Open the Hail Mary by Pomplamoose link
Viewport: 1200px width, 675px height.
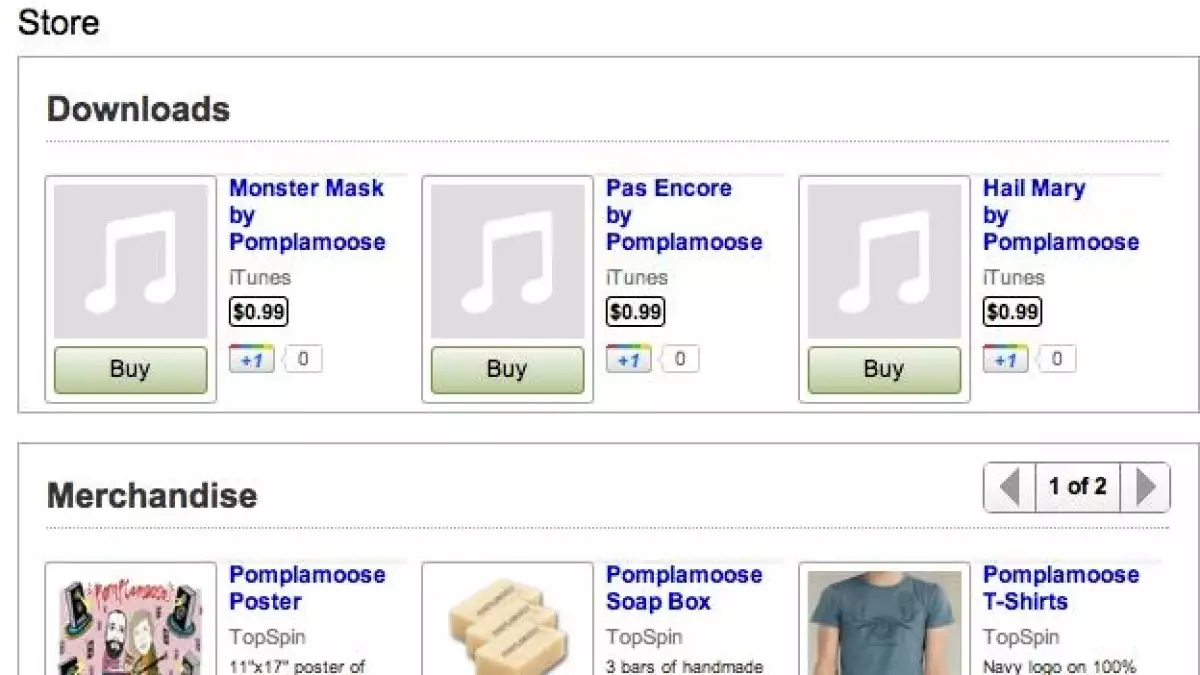click(x=1060, y=215)
